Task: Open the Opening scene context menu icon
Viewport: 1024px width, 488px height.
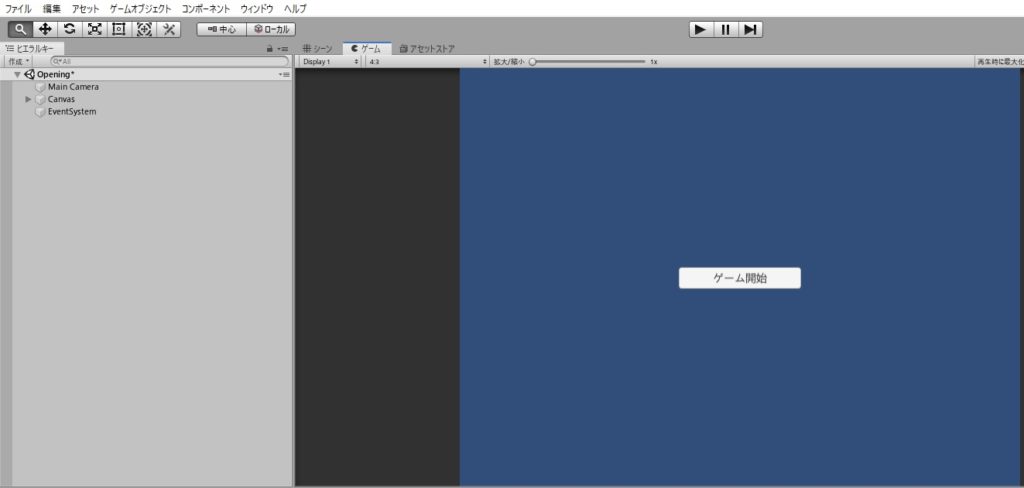Action: coord(283,74)
